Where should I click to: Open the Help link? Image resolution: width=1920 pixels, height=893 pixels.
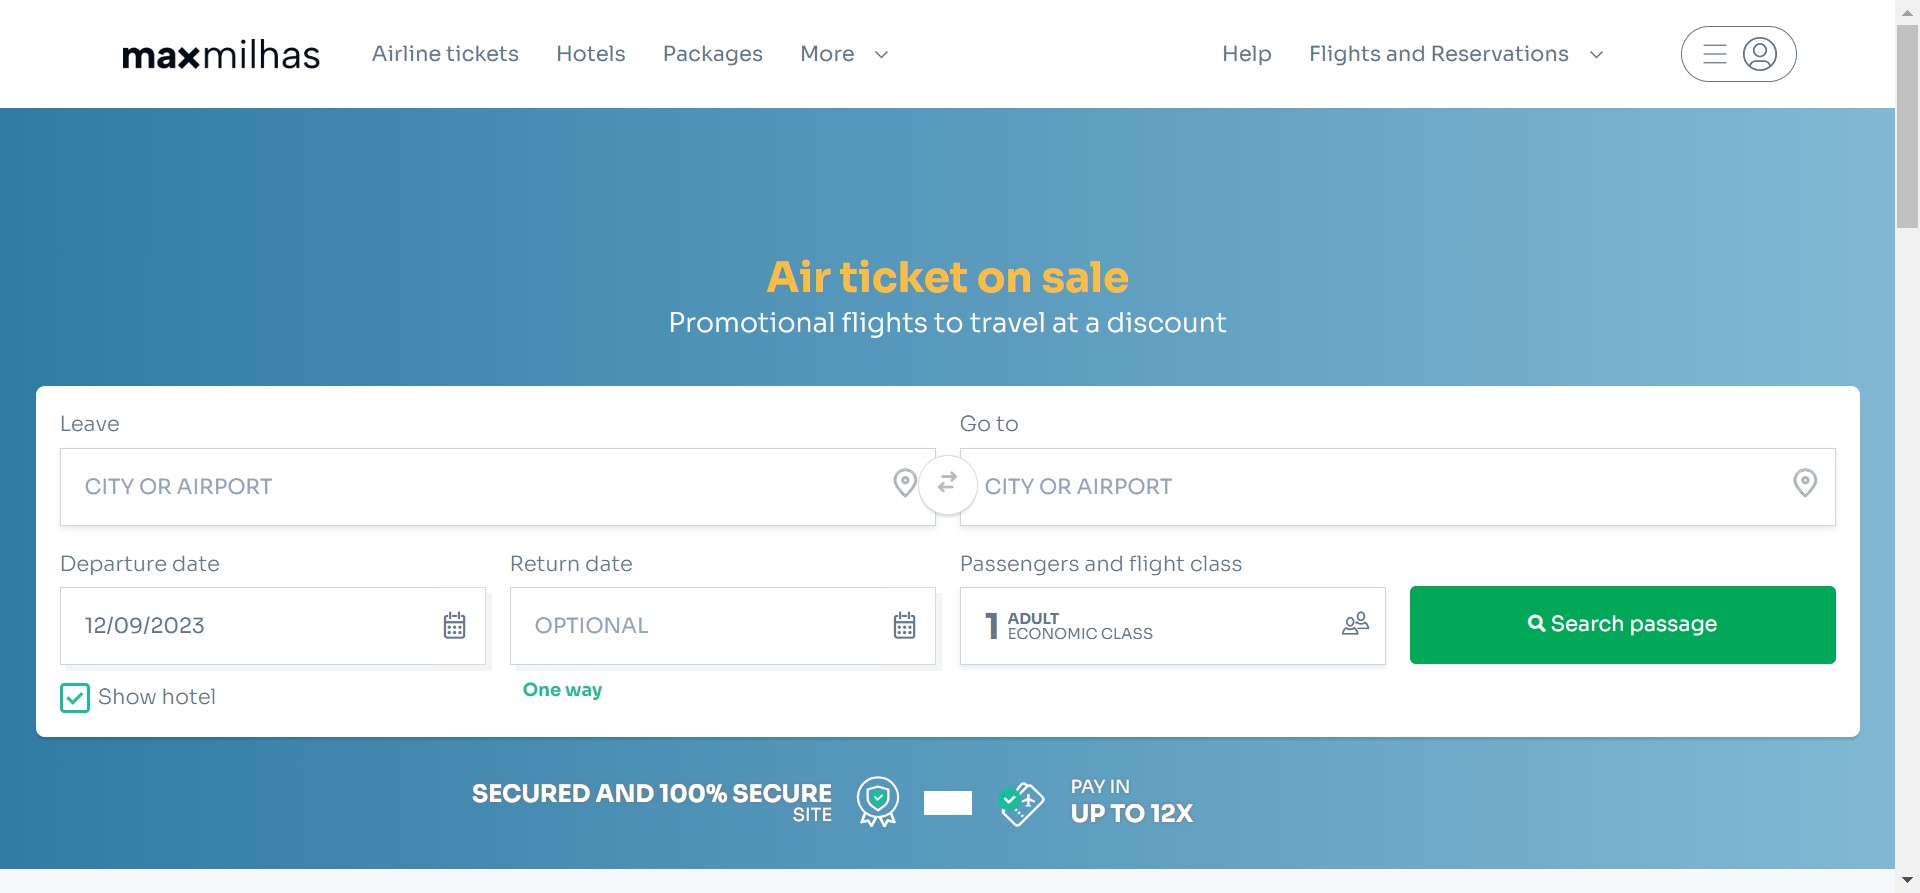pyautogui.click(x=1246, y=54)
